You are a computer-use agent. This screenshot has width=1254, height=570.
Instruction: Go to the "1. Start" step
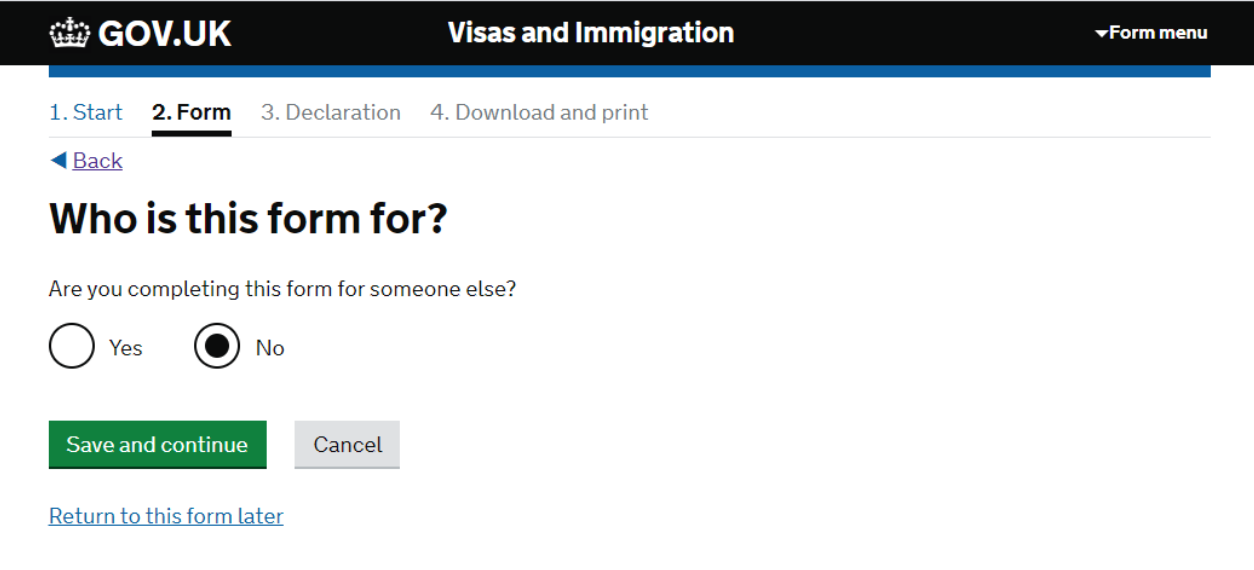pyautogui.click(x=86, y=112)
